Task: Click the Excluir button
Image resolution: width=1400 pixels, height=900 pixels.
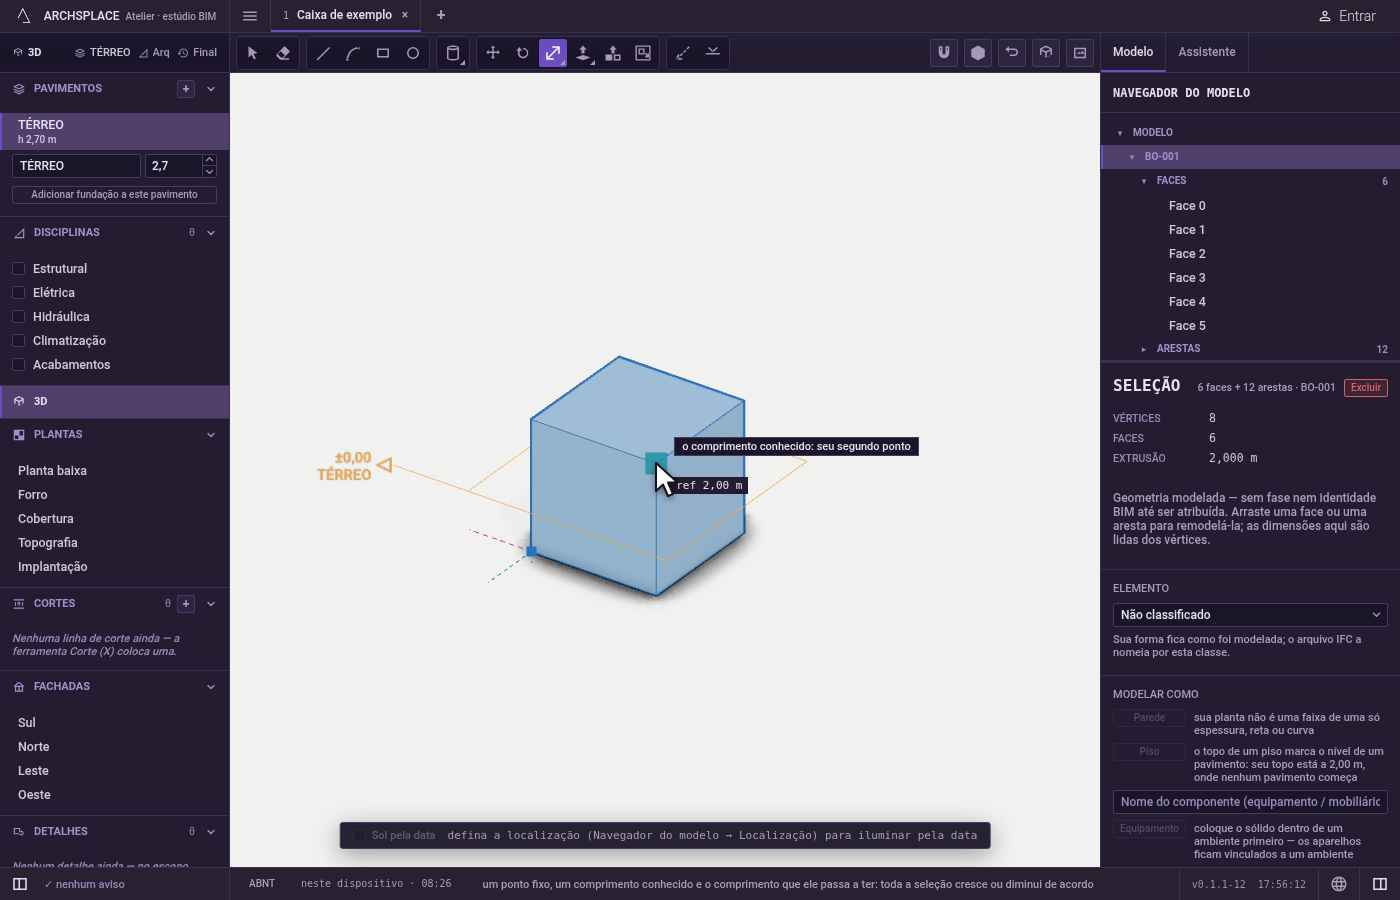Action: click(x=1366, y=388)
